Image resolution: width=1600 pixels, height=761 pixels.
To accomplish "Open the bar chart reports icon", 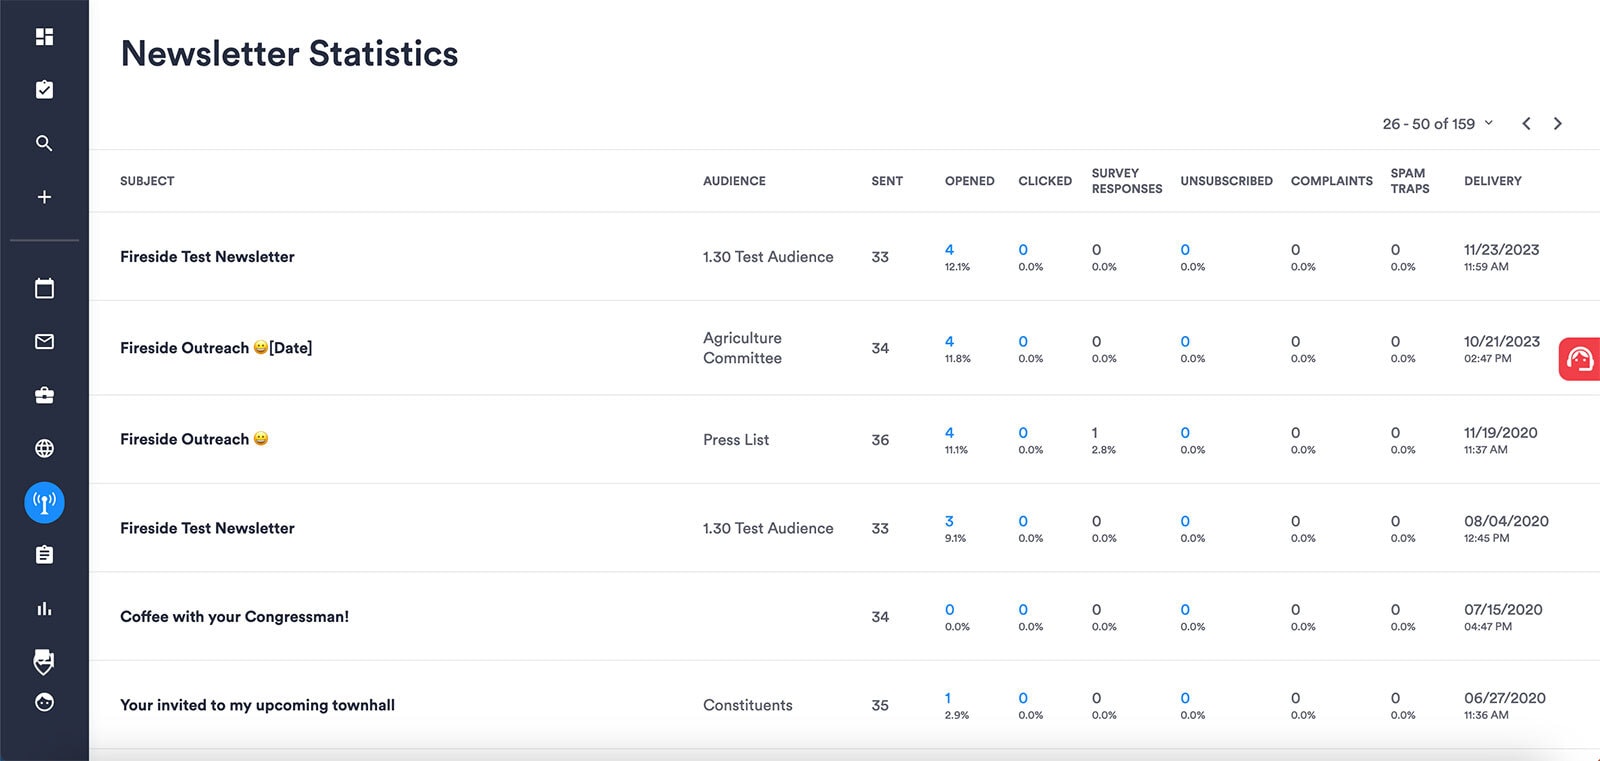I will (44, 609).
